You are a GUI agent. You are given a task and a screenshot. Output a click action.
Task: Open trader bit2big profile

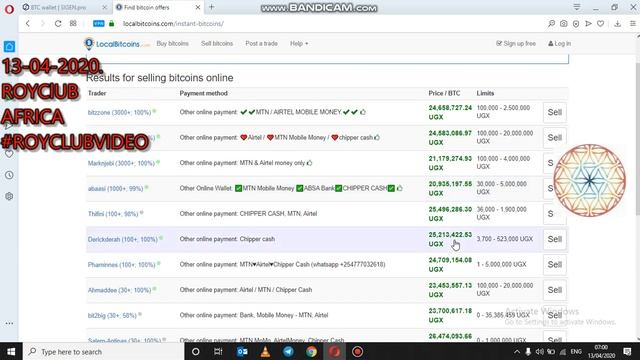112,316
